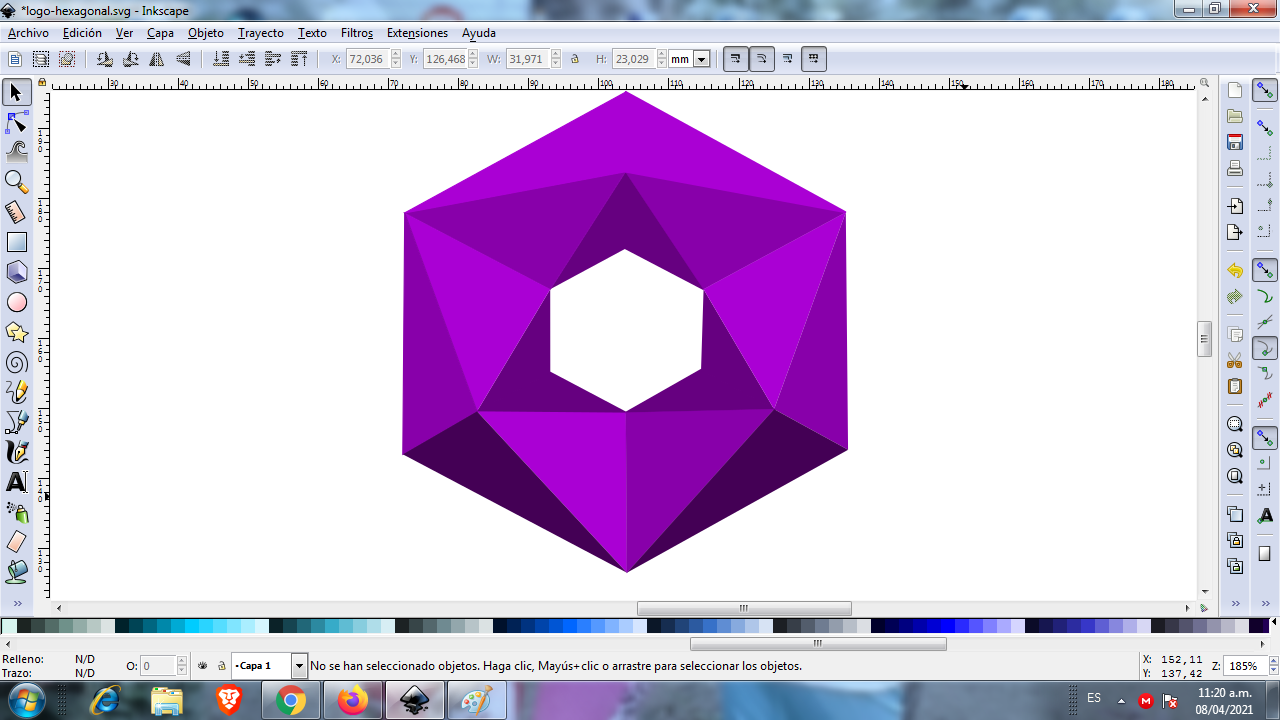Open the mm units dropdown
The width and height of the screenshot is (1280, 720).
[x=702, y=59]
